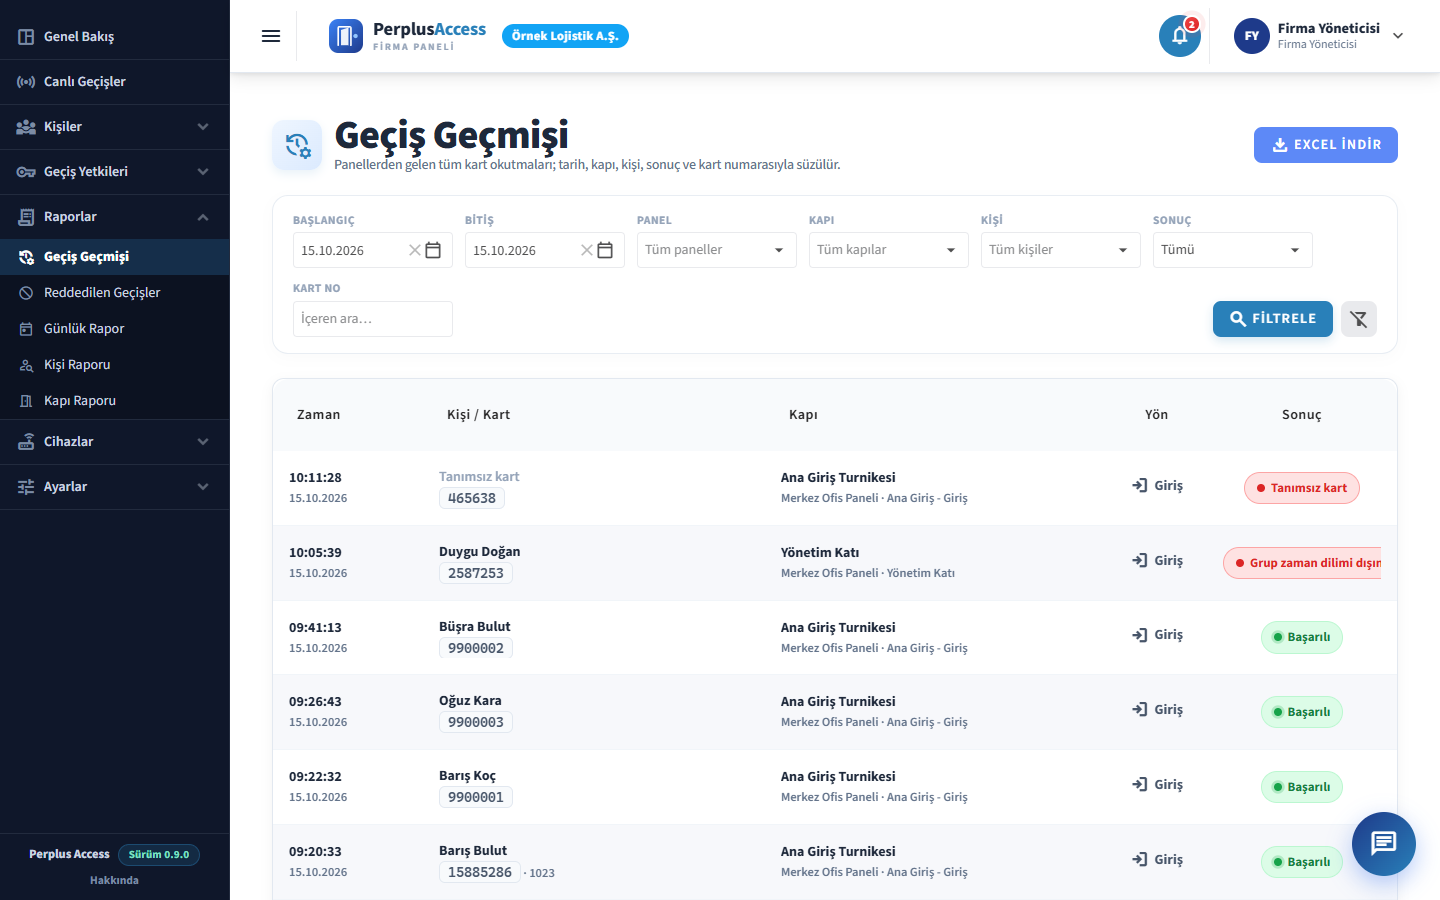Open the Bitiş date calendar picker
Viewport: 1440px width, 900px height.
605,250
